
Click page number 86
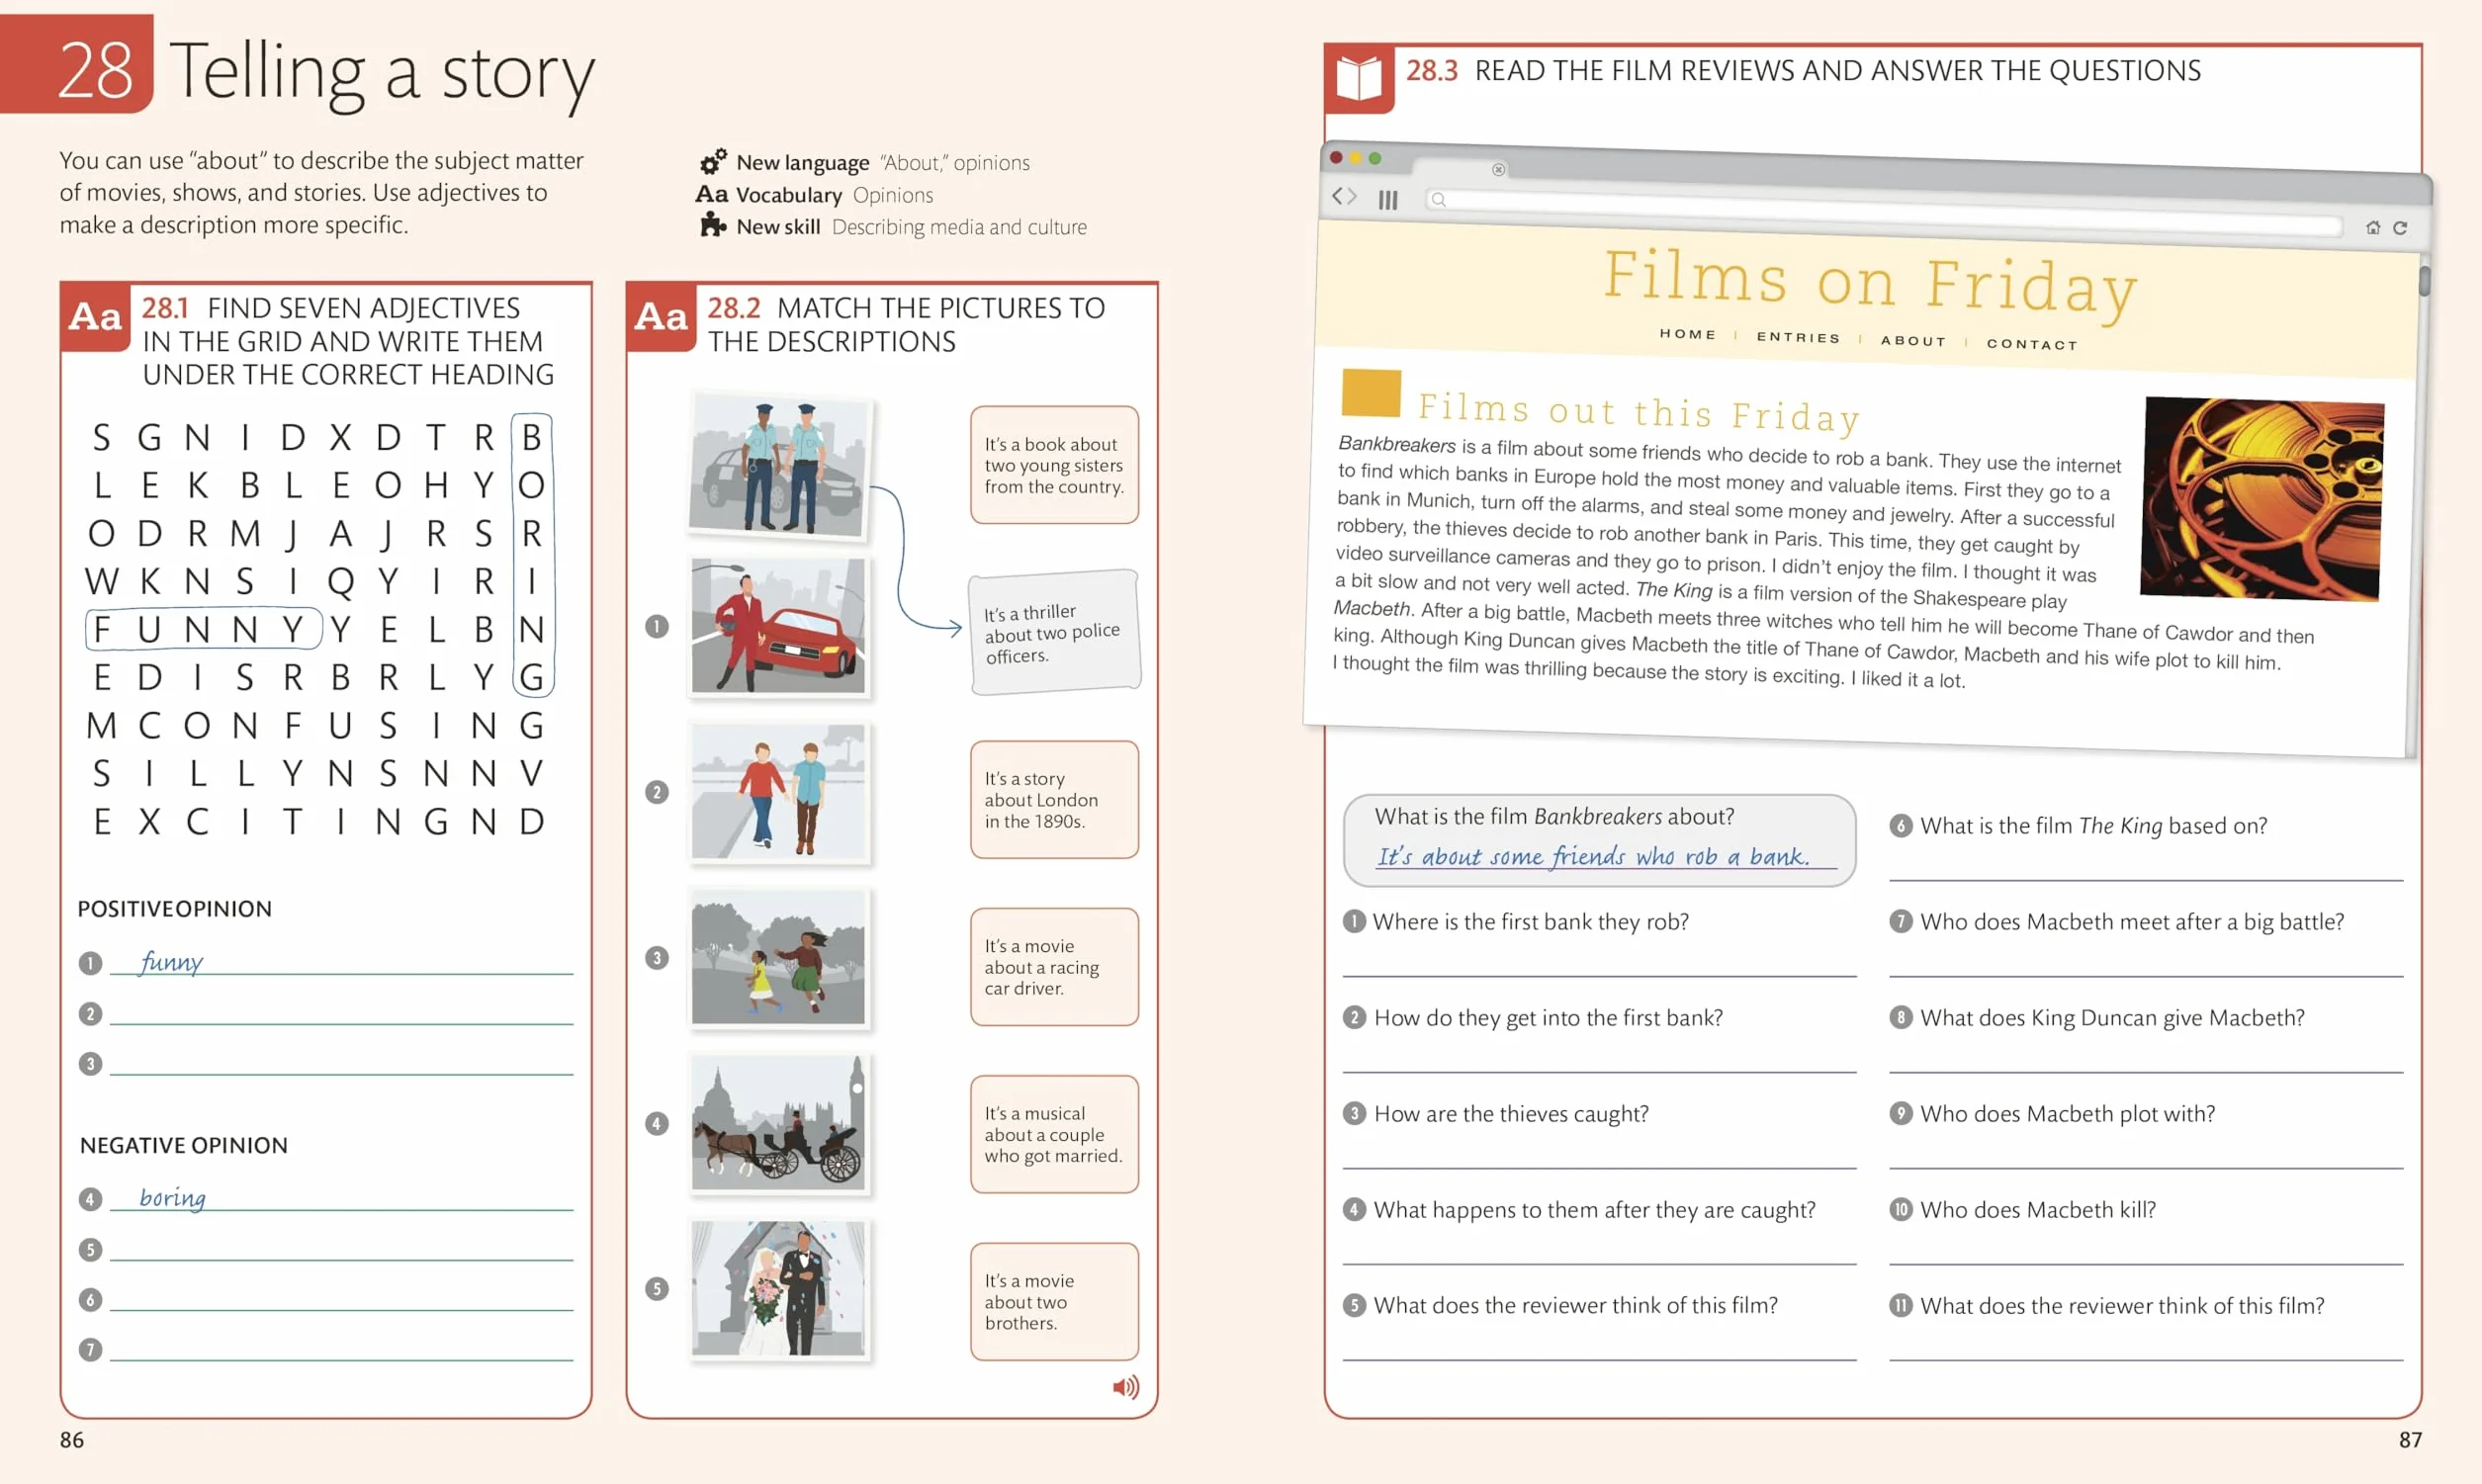click(72, 1440)
